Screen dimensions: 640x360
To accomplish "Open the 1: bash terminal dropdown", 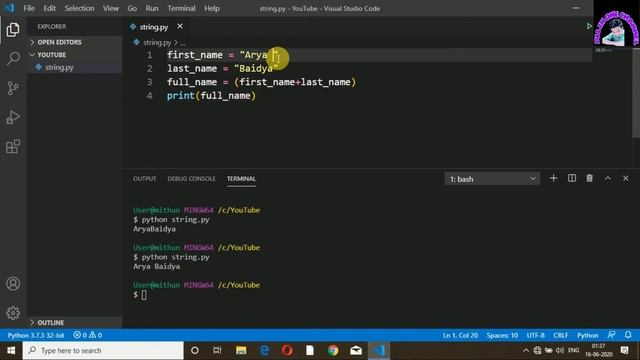I will [x=492, y=179].
